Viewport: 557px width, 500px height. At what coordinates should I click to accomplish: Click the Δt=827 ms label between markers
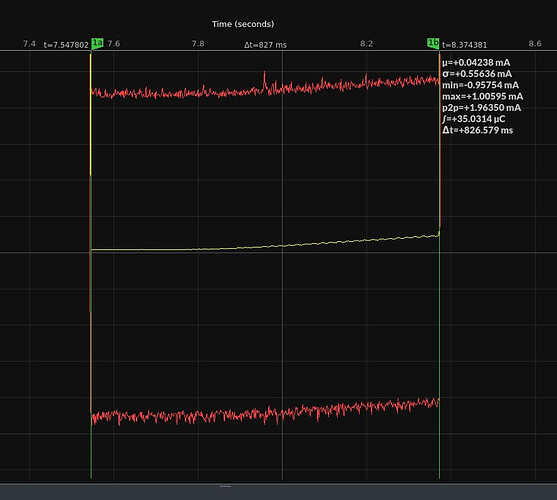(265, 45)
